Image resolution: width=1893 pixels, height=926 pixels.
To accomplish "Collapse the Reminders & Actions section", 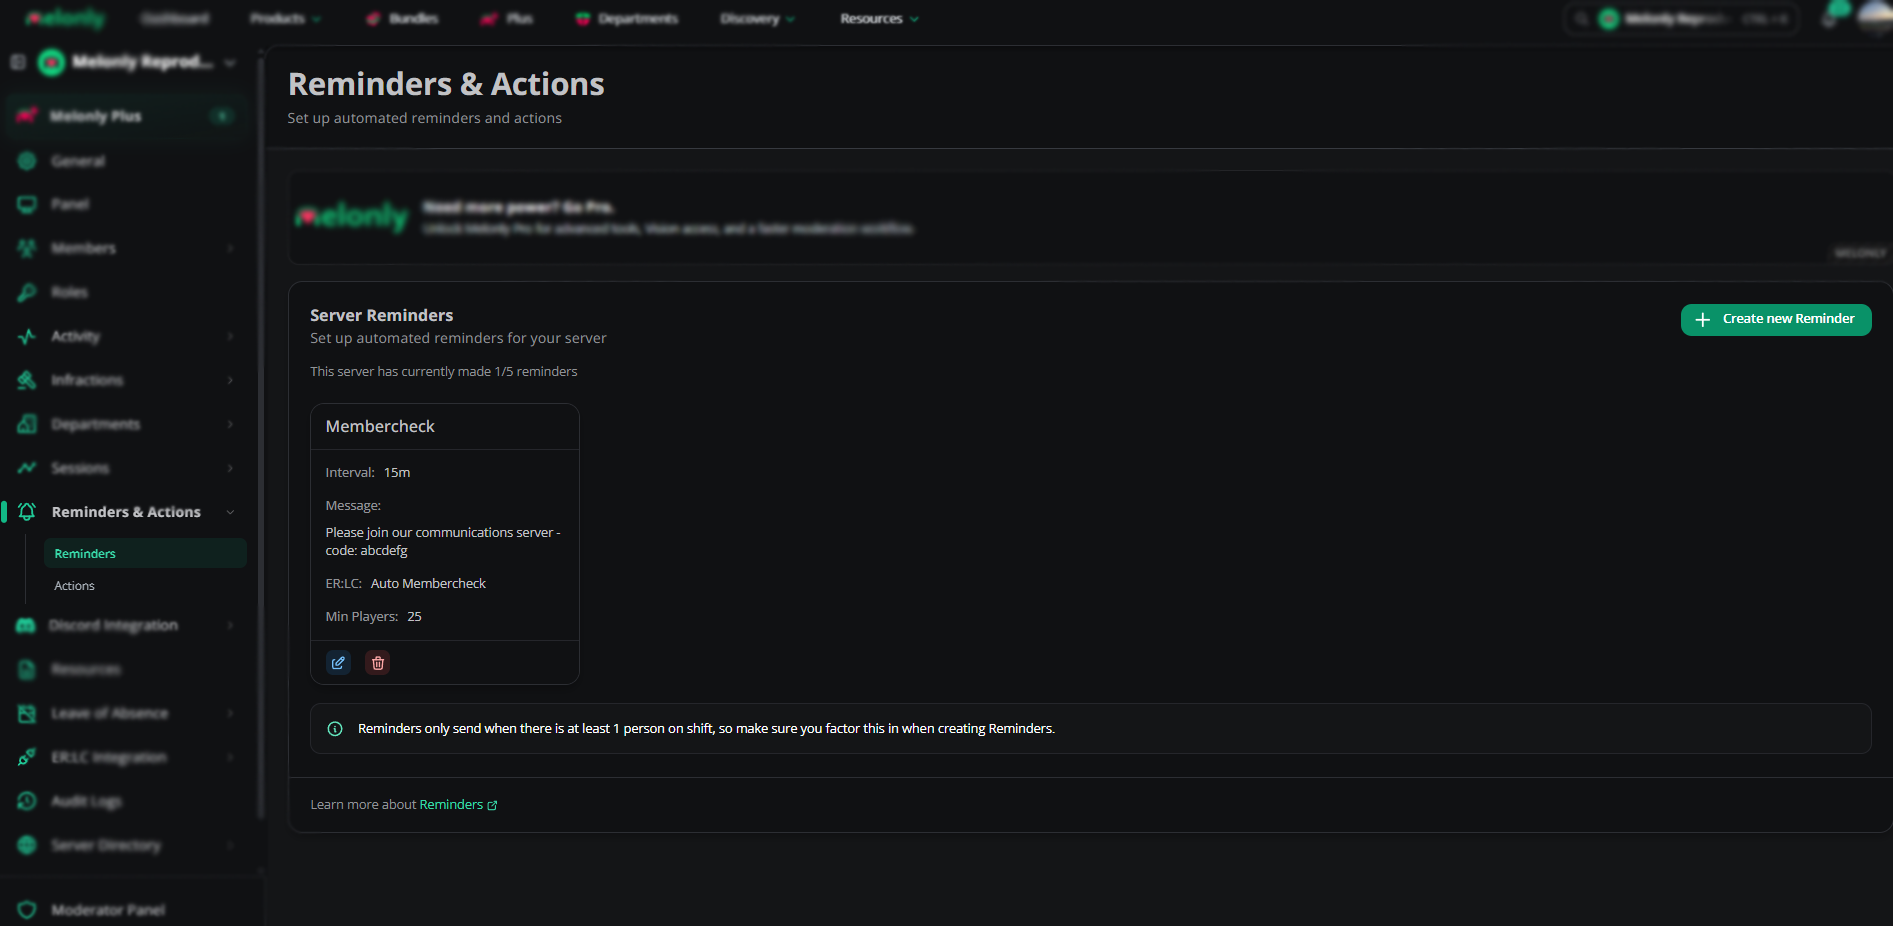I will (231, 512).
